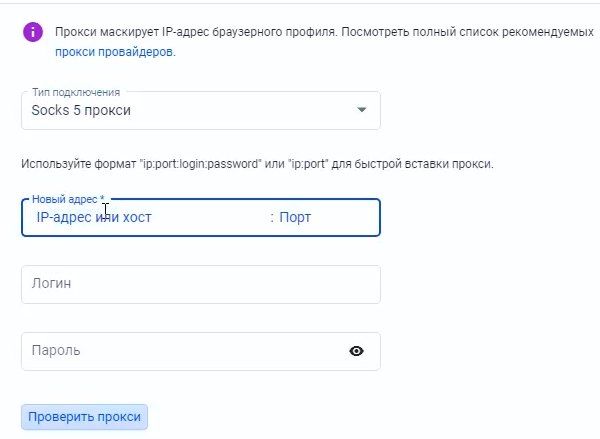Click the Пароль placeholder text
The image size is (600, 439).
click(x=56, y=351)
